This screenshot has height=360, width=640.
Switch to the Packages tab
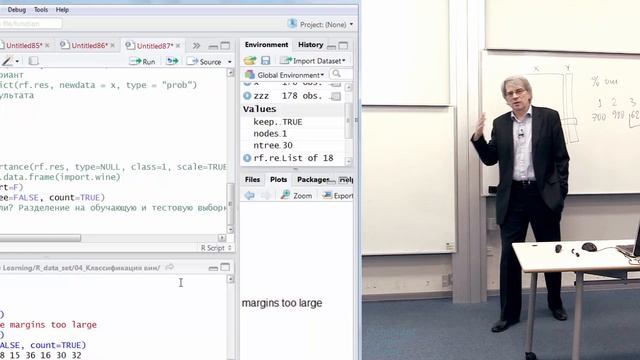pos(312,180)
